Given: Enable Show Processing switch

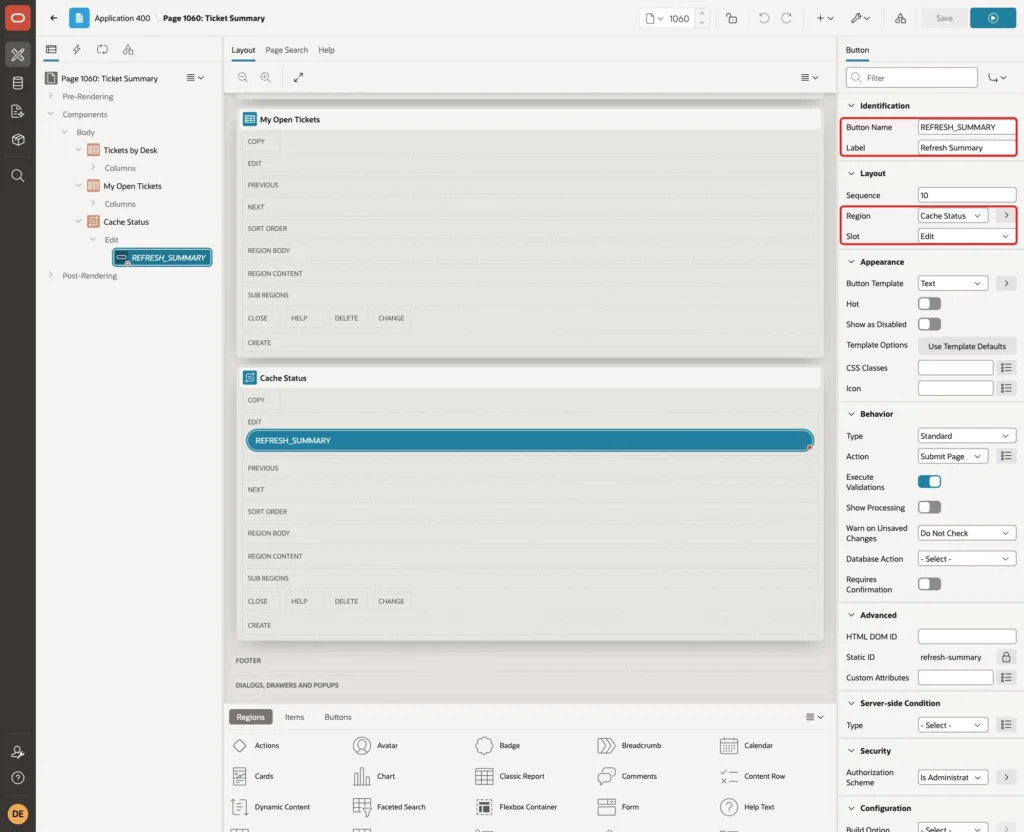Looking at the screenshot, I should [929, 507].
